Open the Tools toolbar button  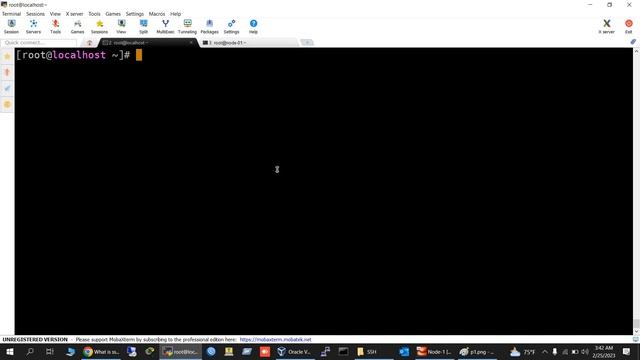coord(56,27)
